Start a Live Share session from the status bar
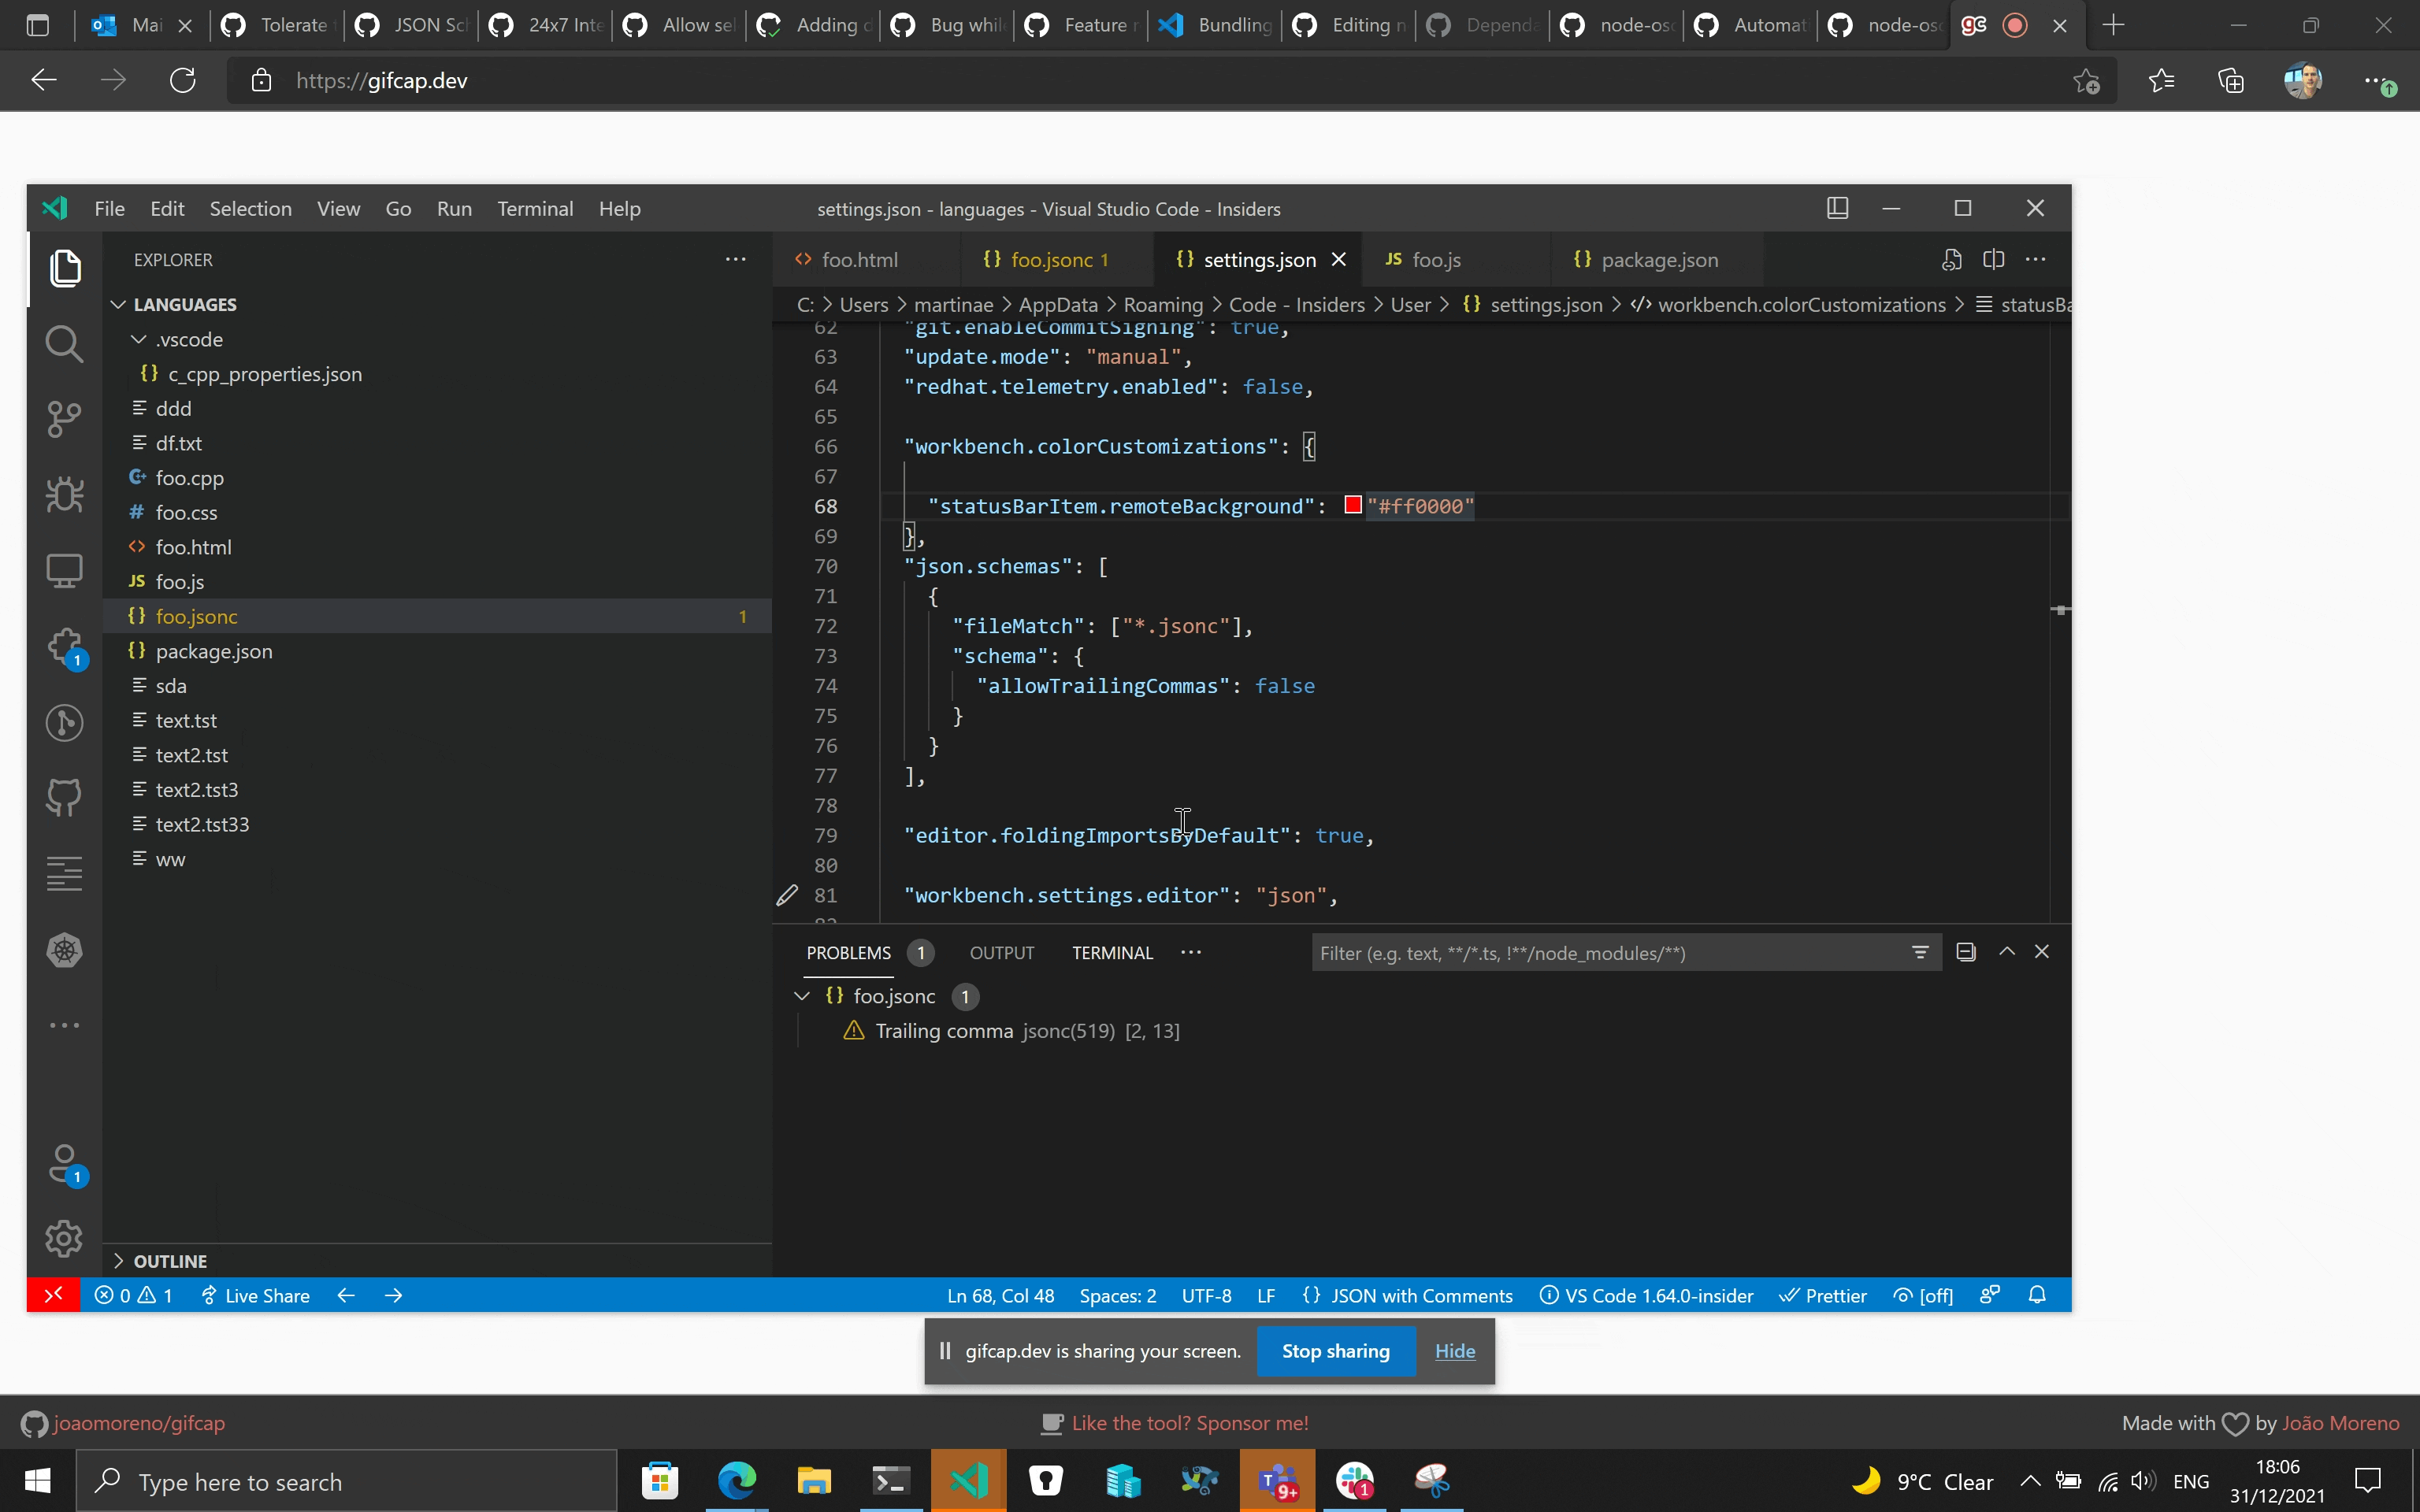This screenshot has height=1512, width=2420. pos(255,1295)
